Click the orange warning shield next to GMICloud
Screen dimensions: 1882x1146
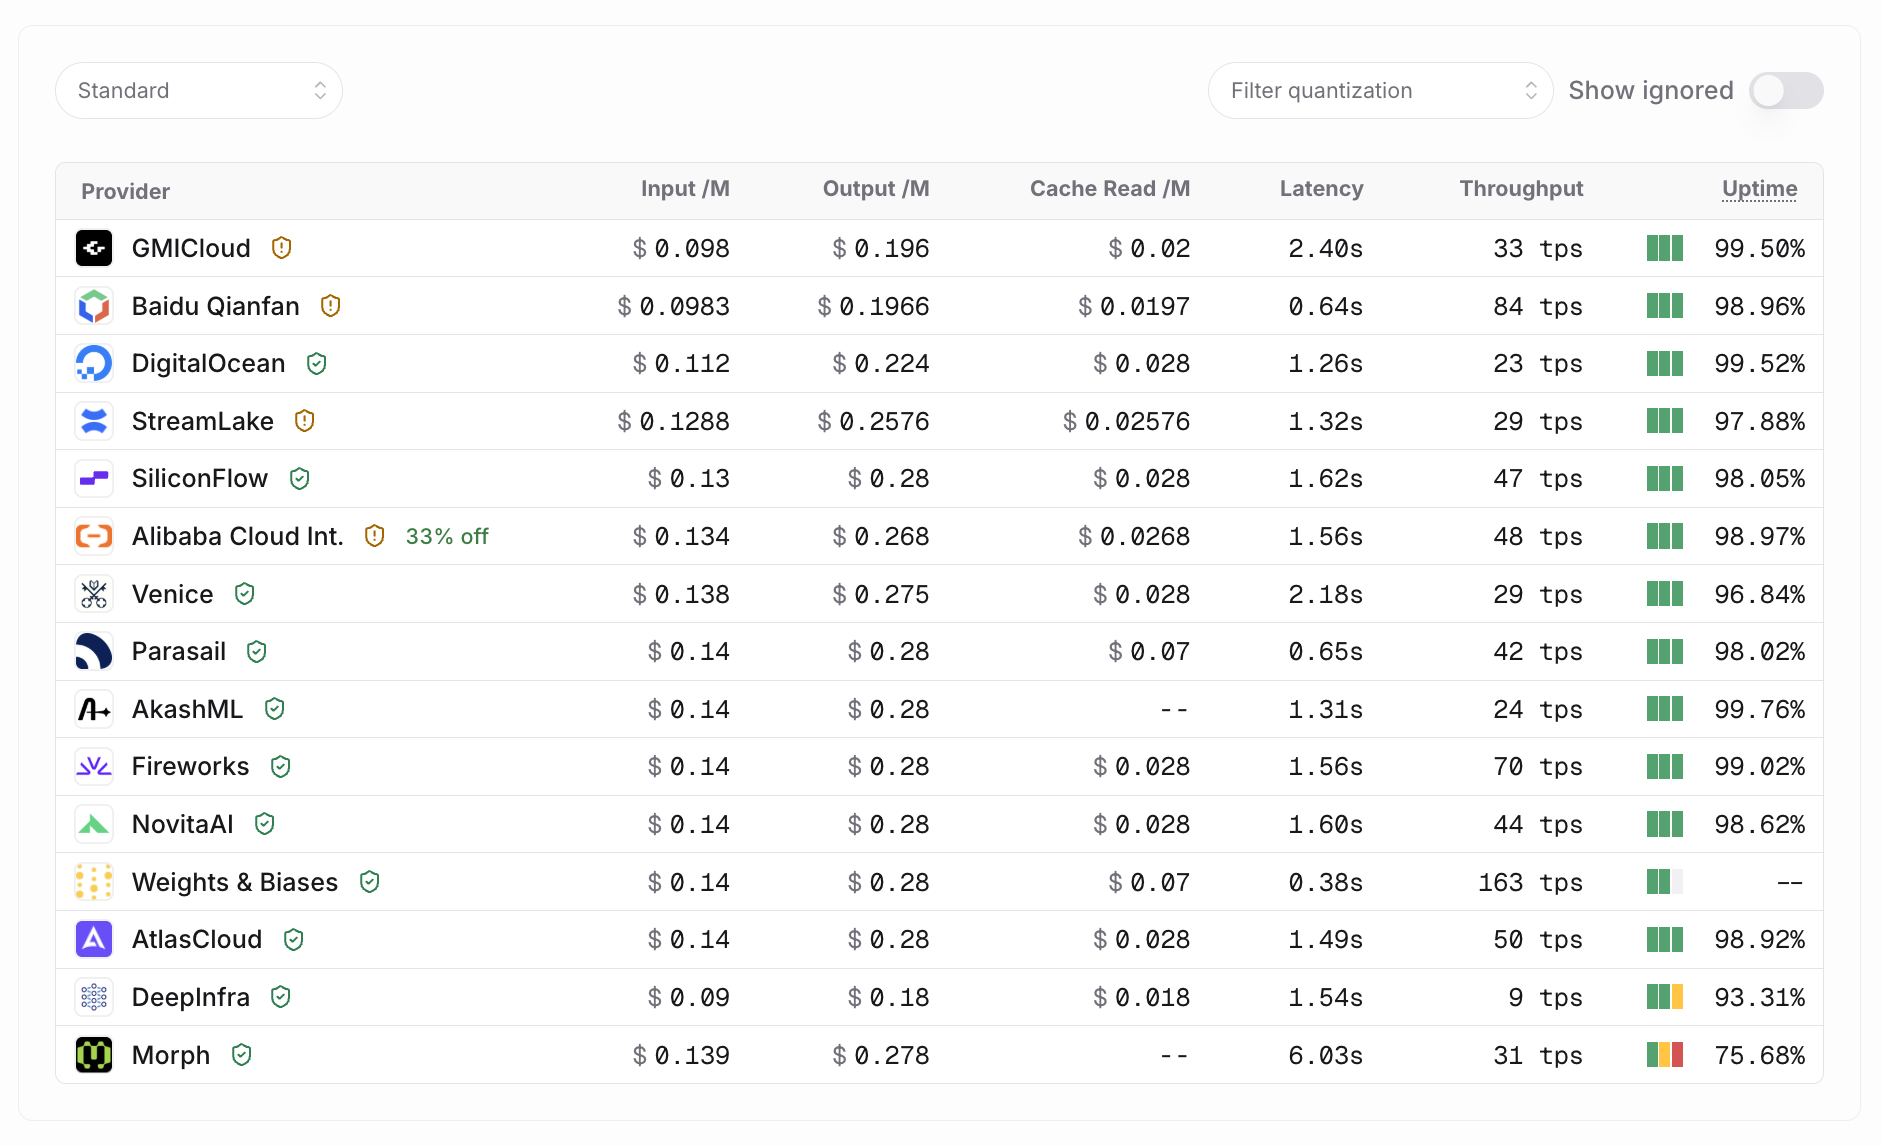pos(282,248)
